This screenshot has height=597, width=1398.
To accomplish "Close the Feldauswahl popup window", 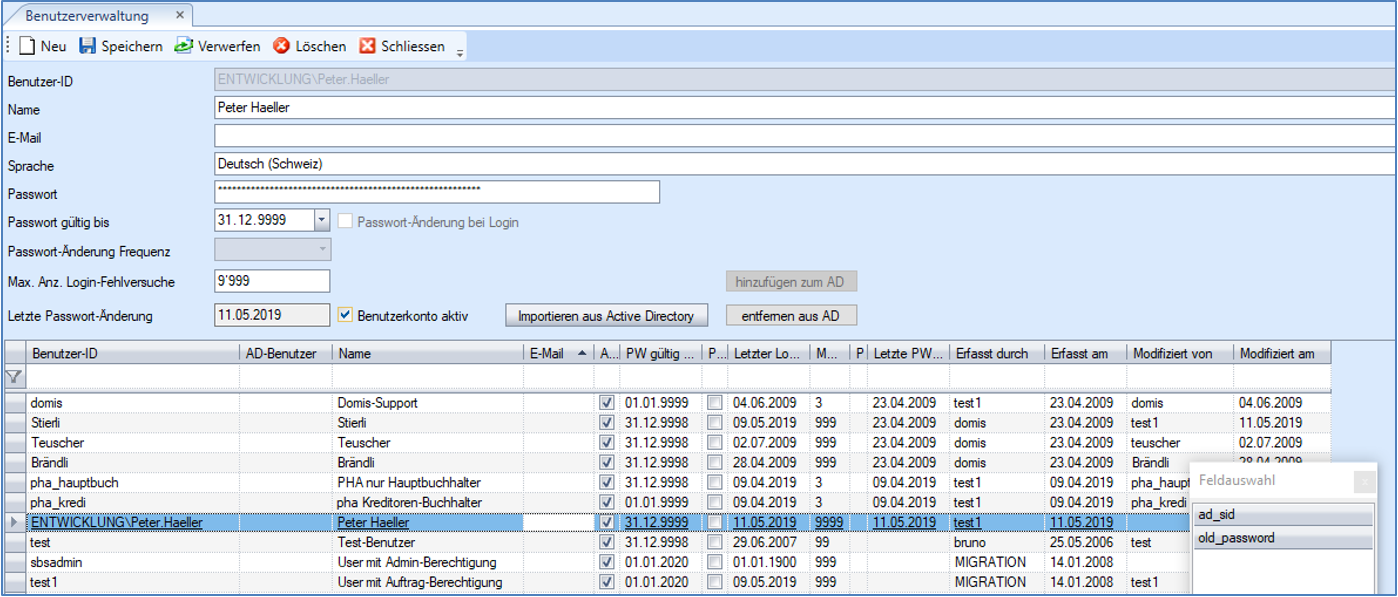I will click(x=1363, y=482).
